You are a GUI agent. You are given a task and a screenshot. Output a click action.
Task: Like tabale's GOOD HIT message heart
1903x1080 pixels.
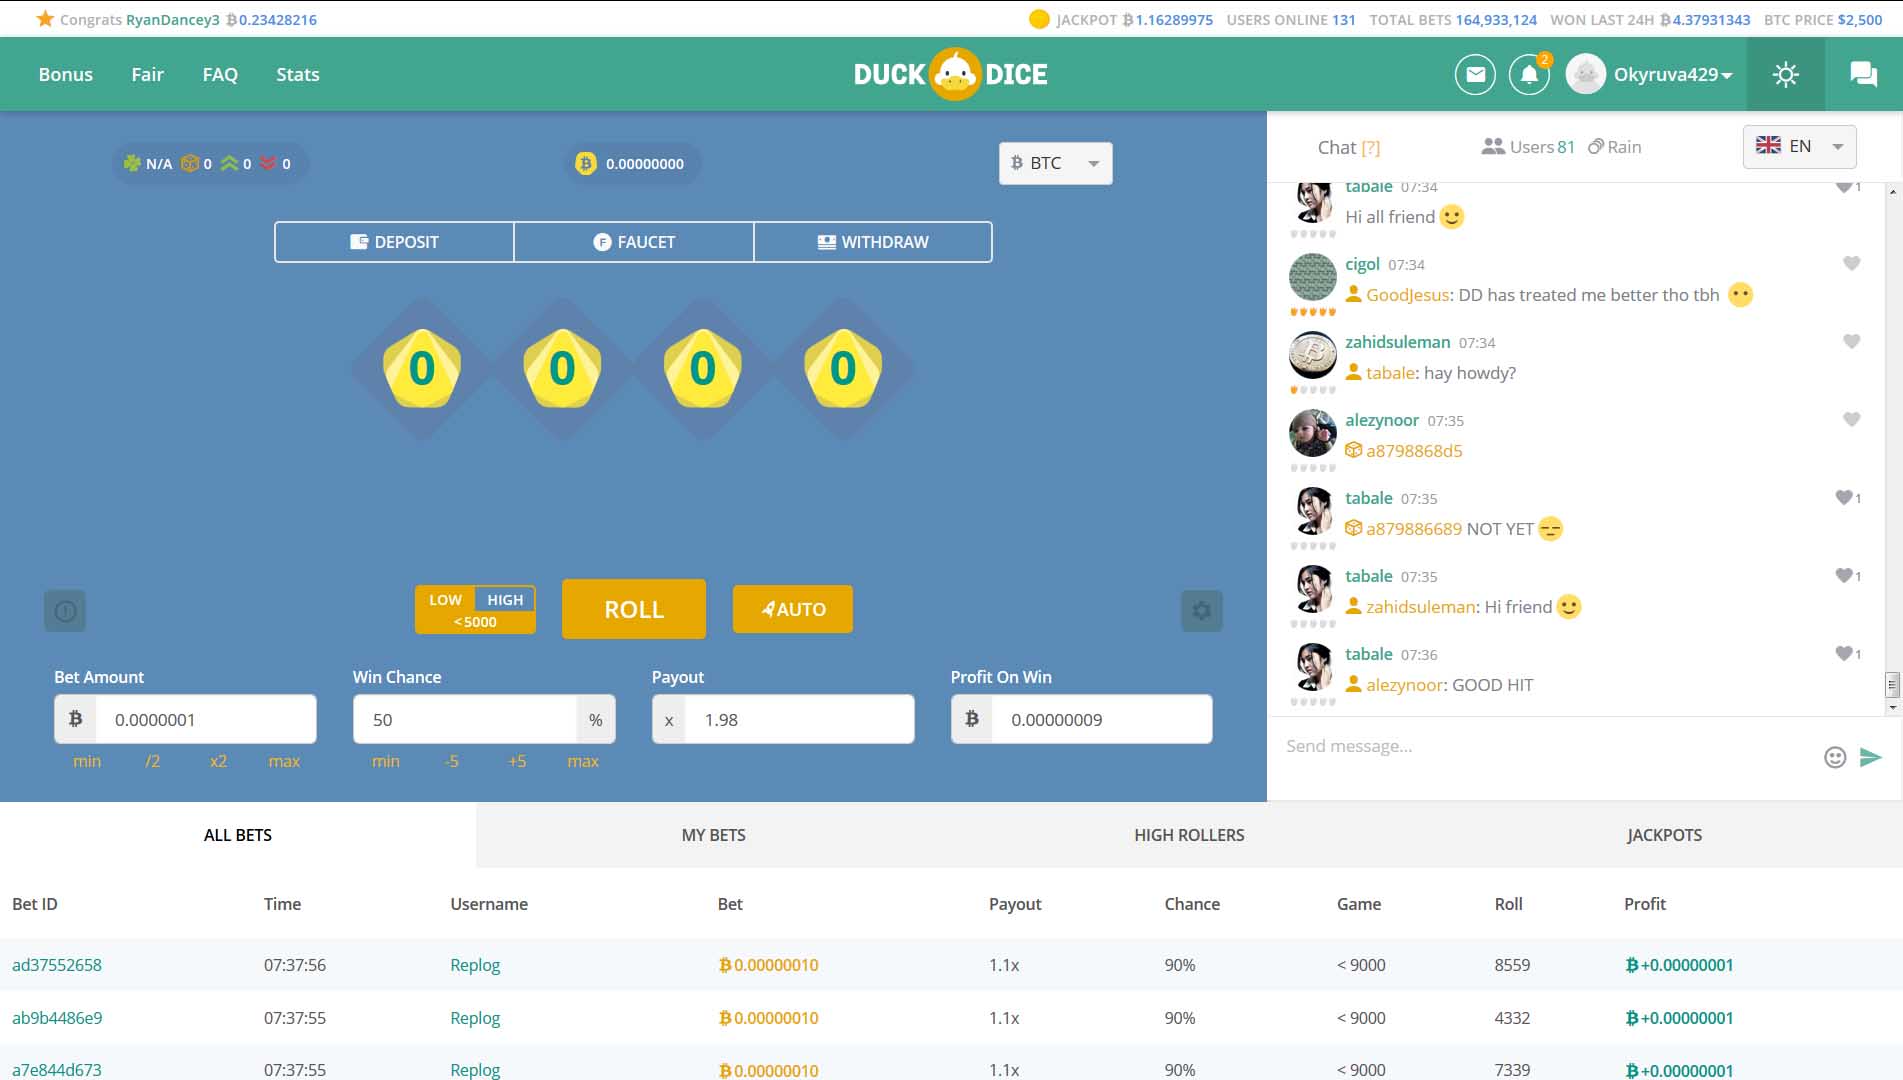(x=1845, y=653)
